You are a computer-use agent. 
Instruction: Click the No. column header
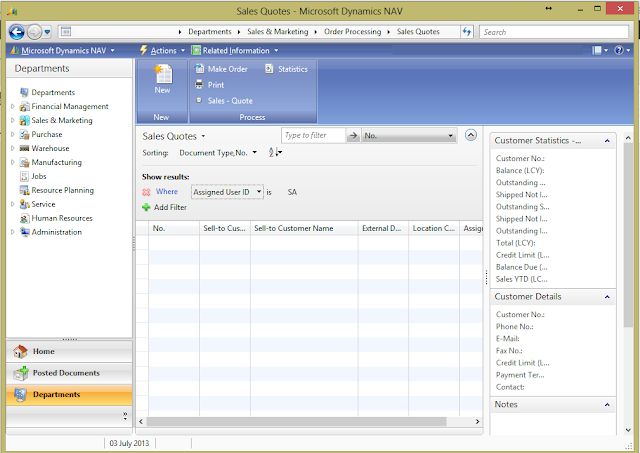pyautogui.click(x=174, y=229)
